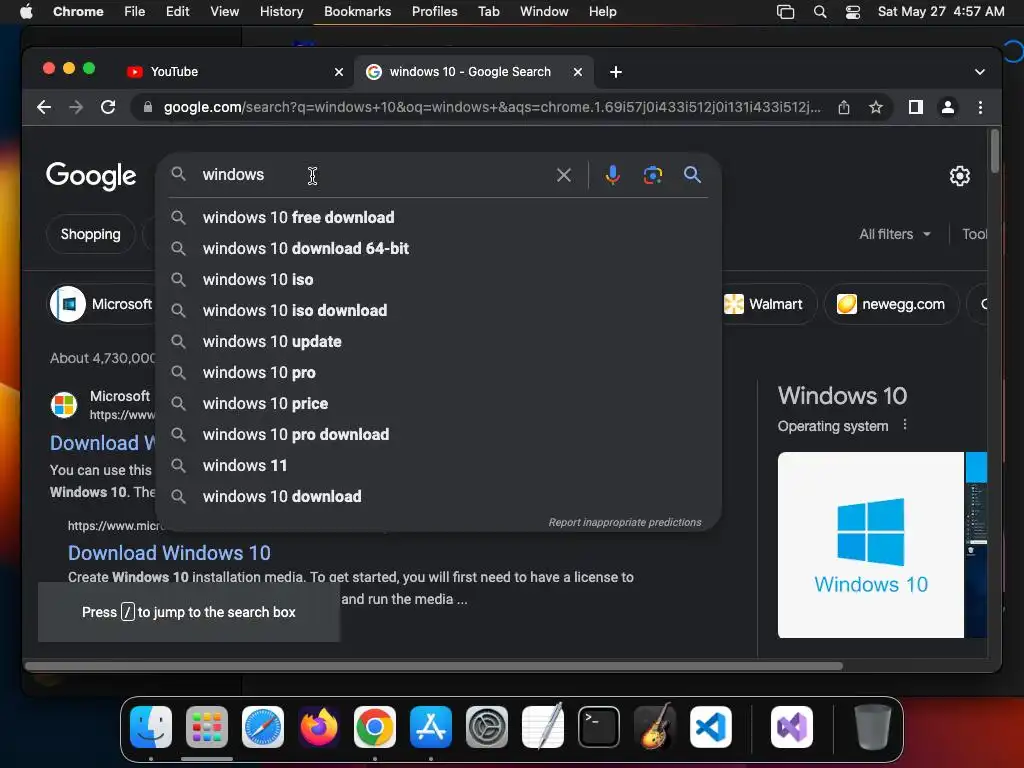Click the Chrome address bar URL
Screen dimensions: 1024x768
(492, 107)
